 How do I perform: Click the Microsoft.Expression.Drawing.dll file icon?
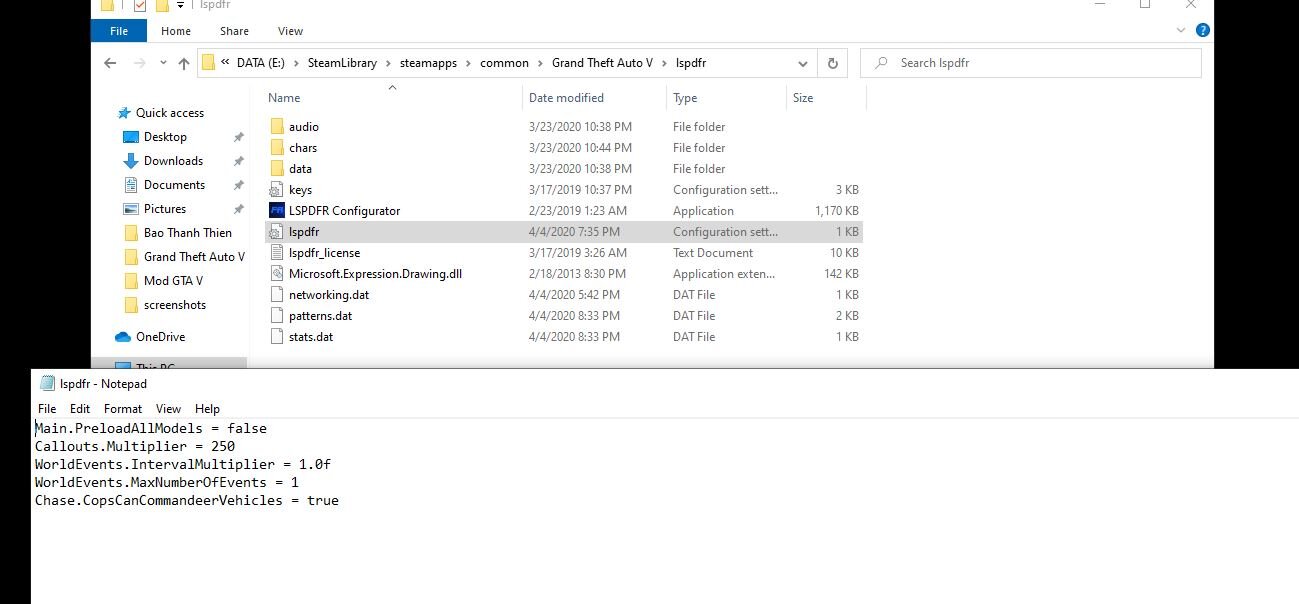coord(278,274)
